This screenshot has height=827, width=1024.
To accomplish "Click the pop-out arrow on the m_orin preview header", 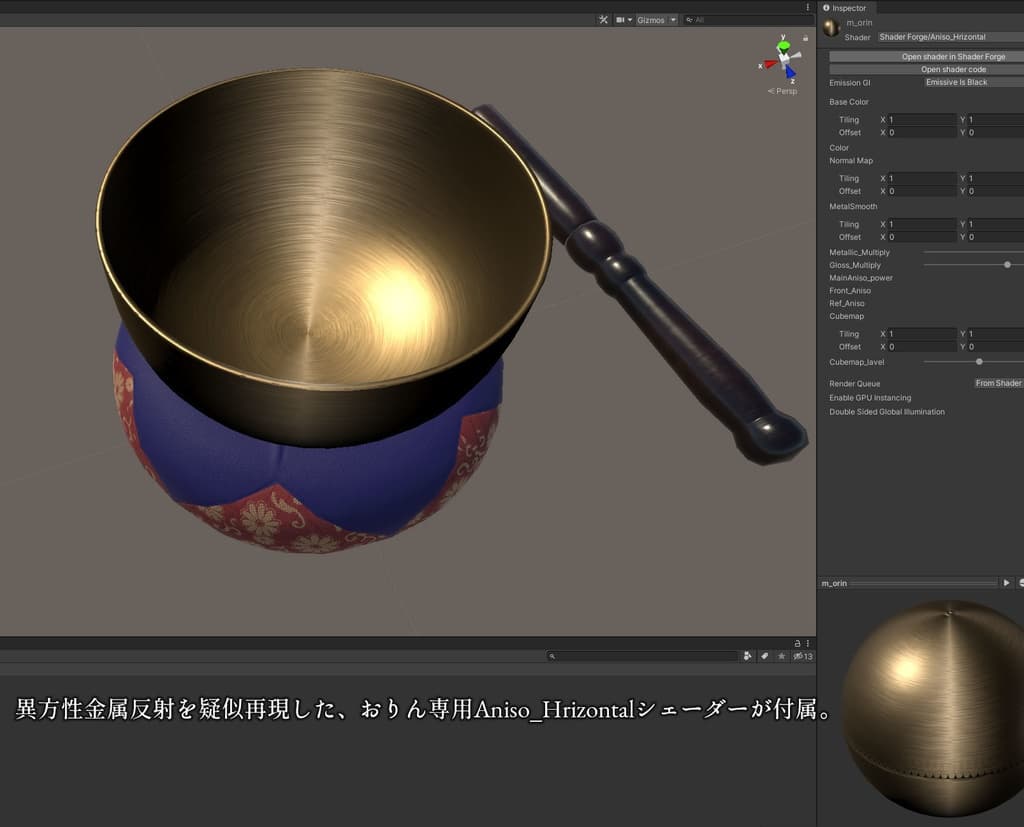I will pos(1007,582).
